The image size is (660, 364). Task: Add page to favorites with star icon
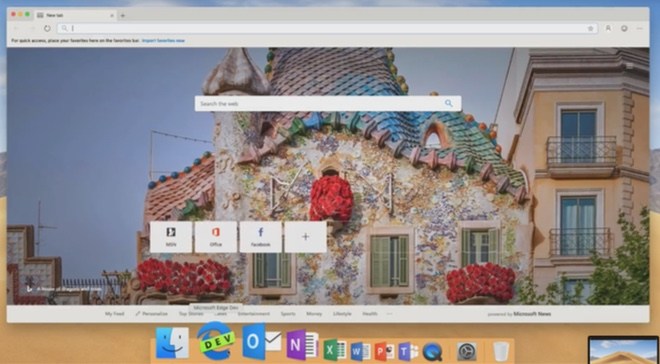coord(591,28)
